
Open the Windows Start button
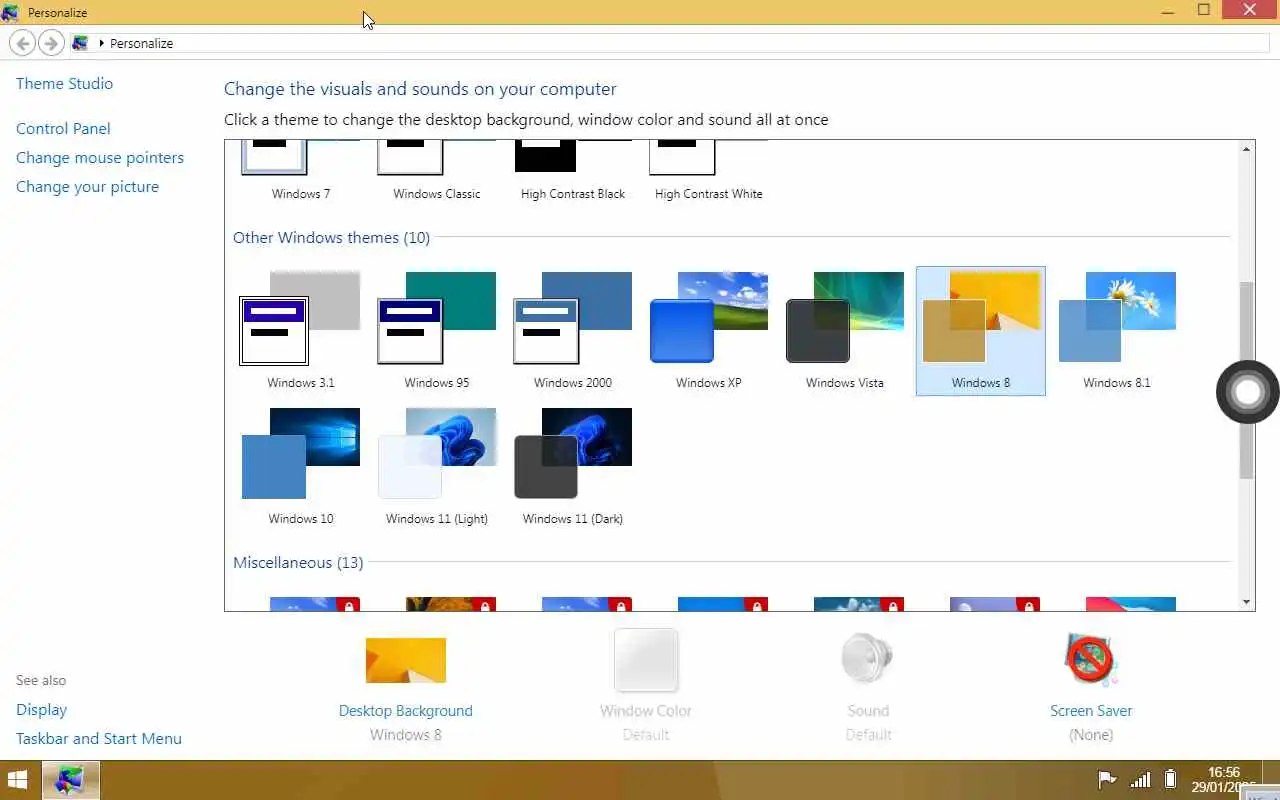point(18,780)
